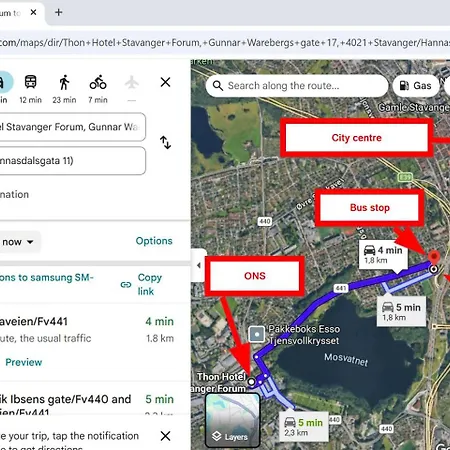
Task: Open route Options
Action: click(154, 241)
